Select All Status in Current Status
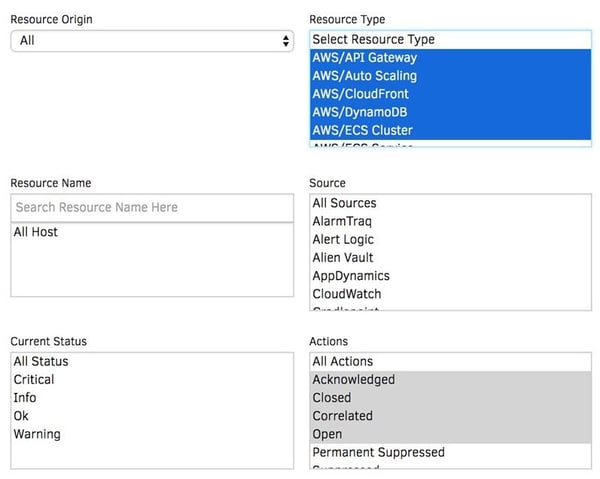The image size is (600, 479). (152, 362)
